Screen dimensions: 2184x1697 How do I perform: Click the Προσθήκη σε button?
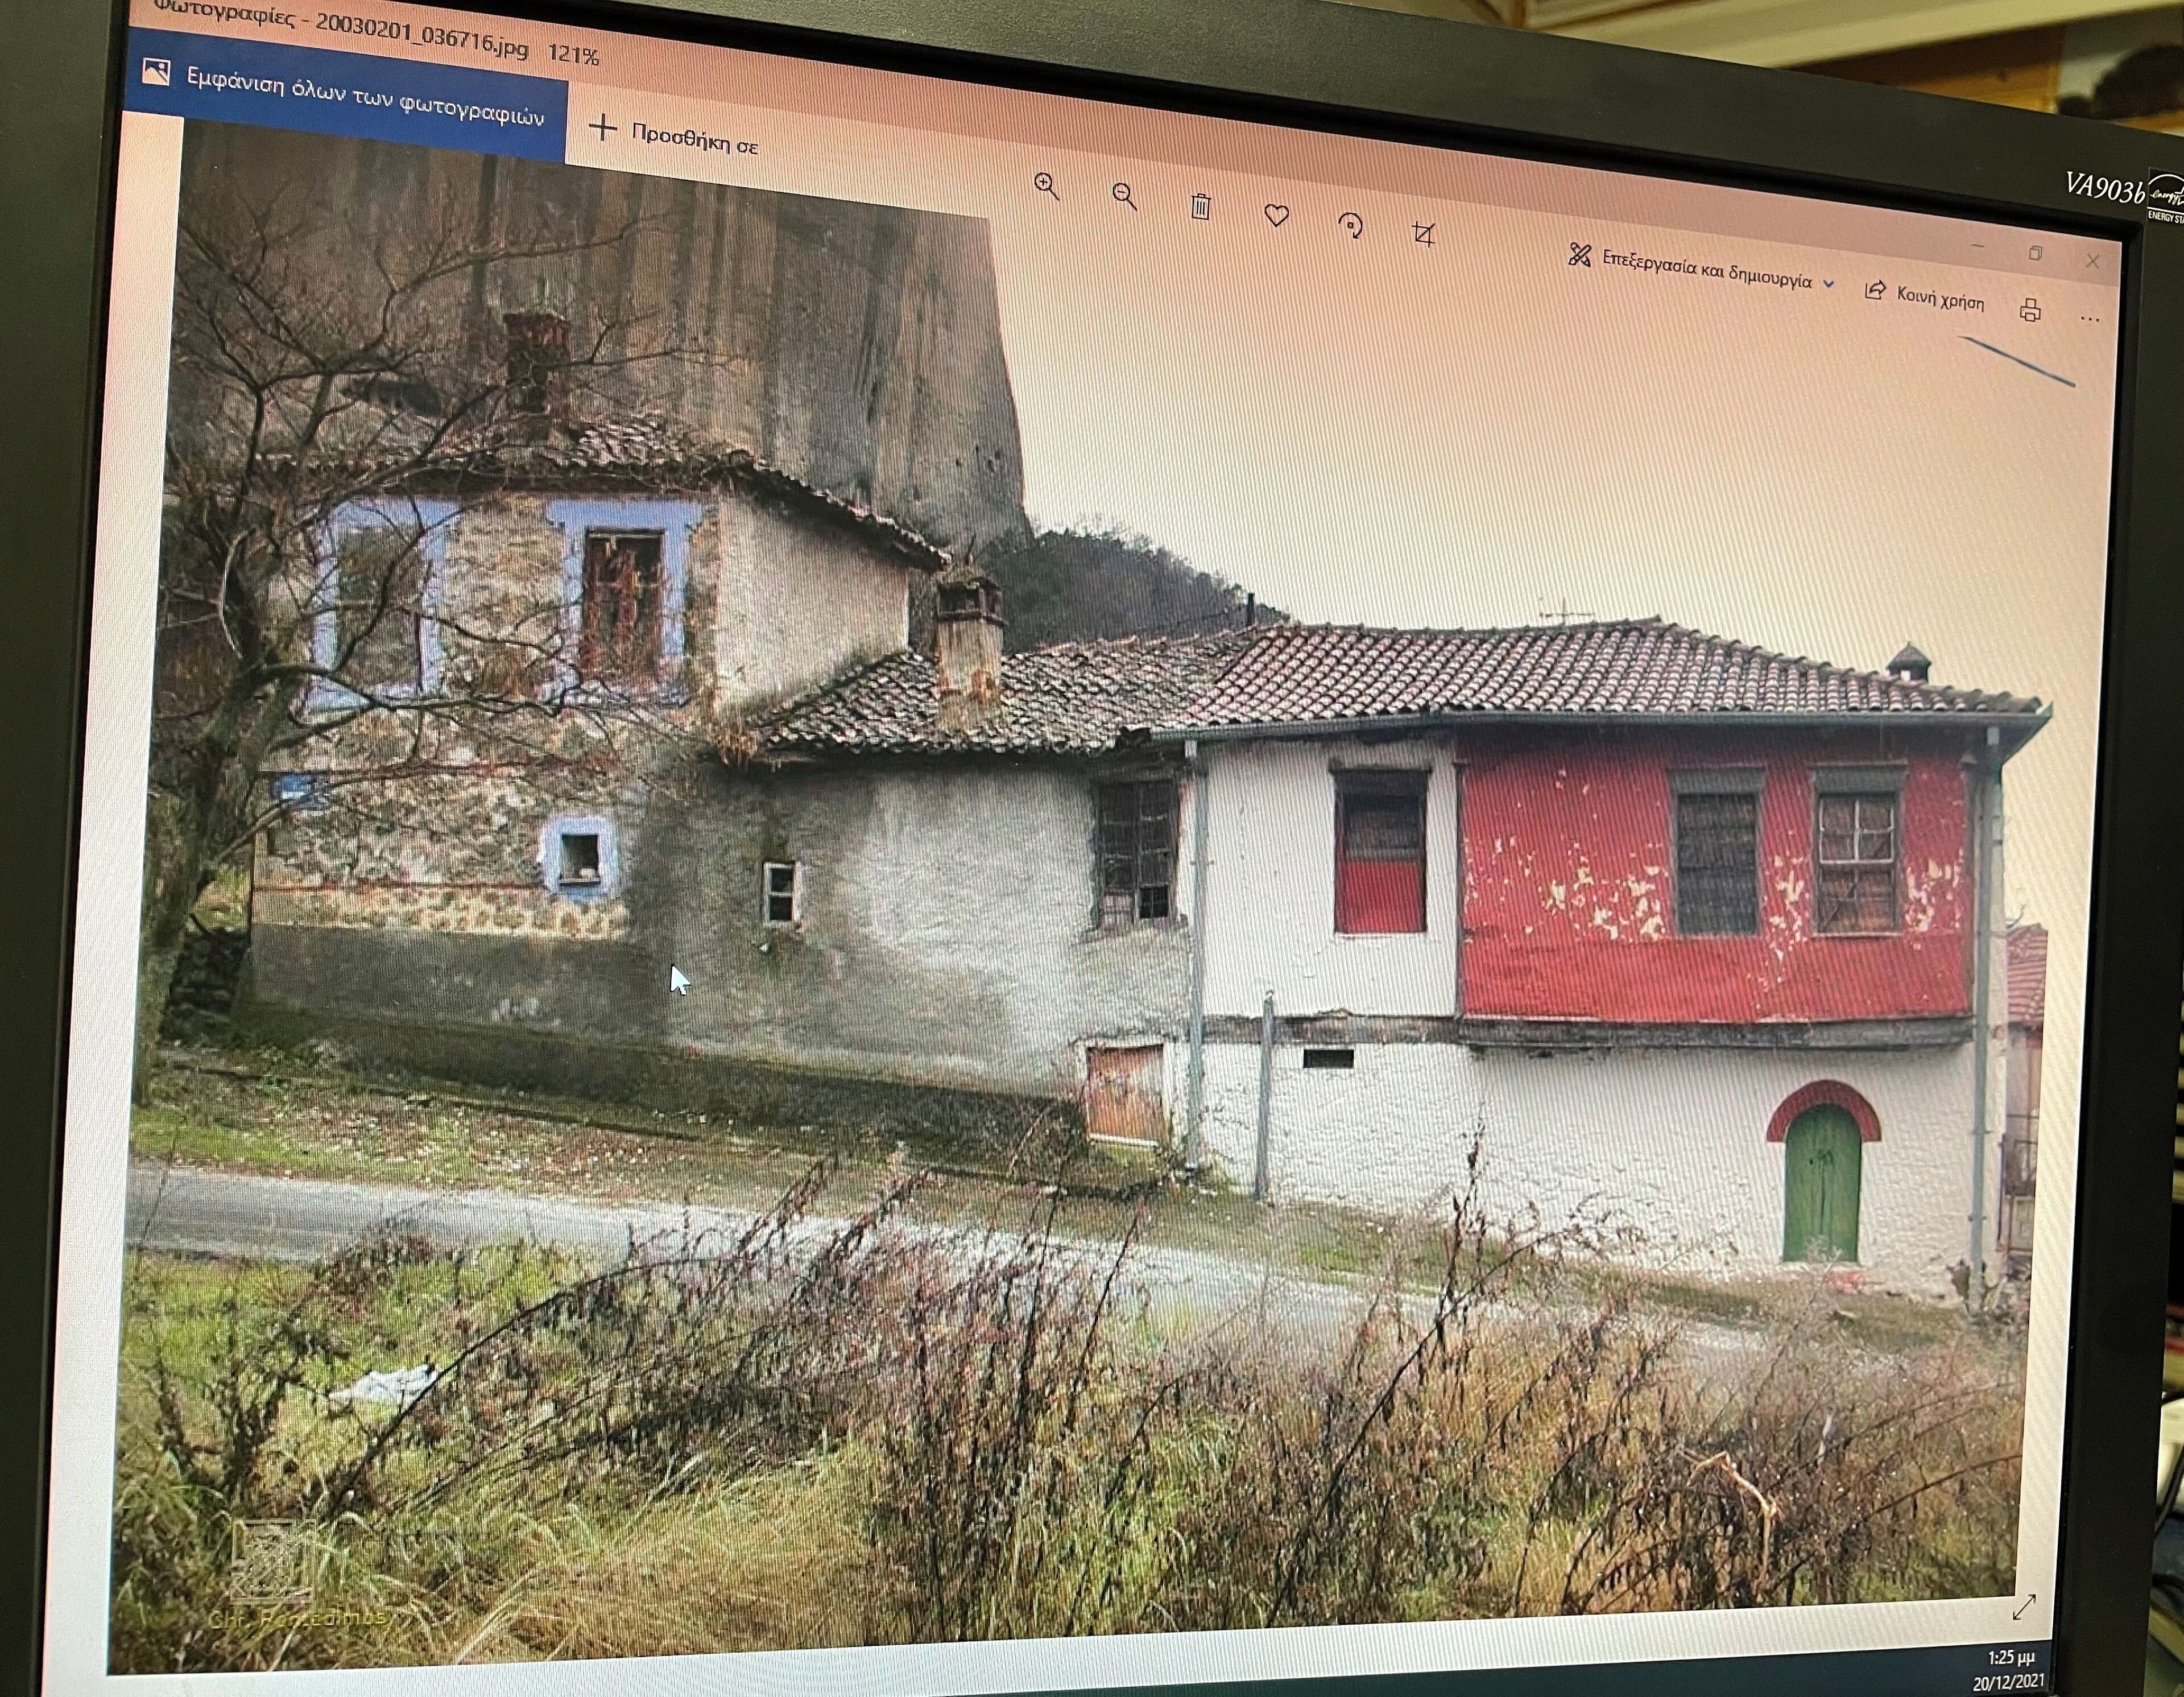coord(673,137)
